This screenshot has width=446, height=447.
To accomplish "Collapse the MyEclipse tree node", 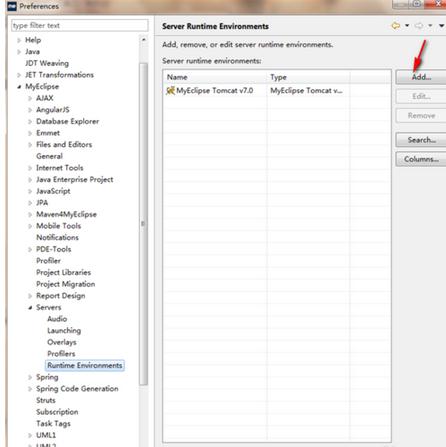I will click(x=19, y=87).
